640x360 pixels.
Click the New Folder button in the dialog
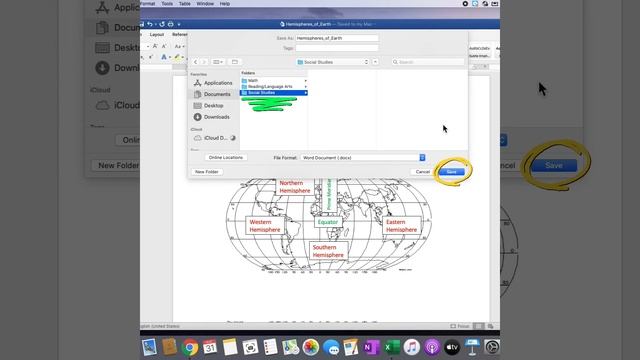click(207, 172)
